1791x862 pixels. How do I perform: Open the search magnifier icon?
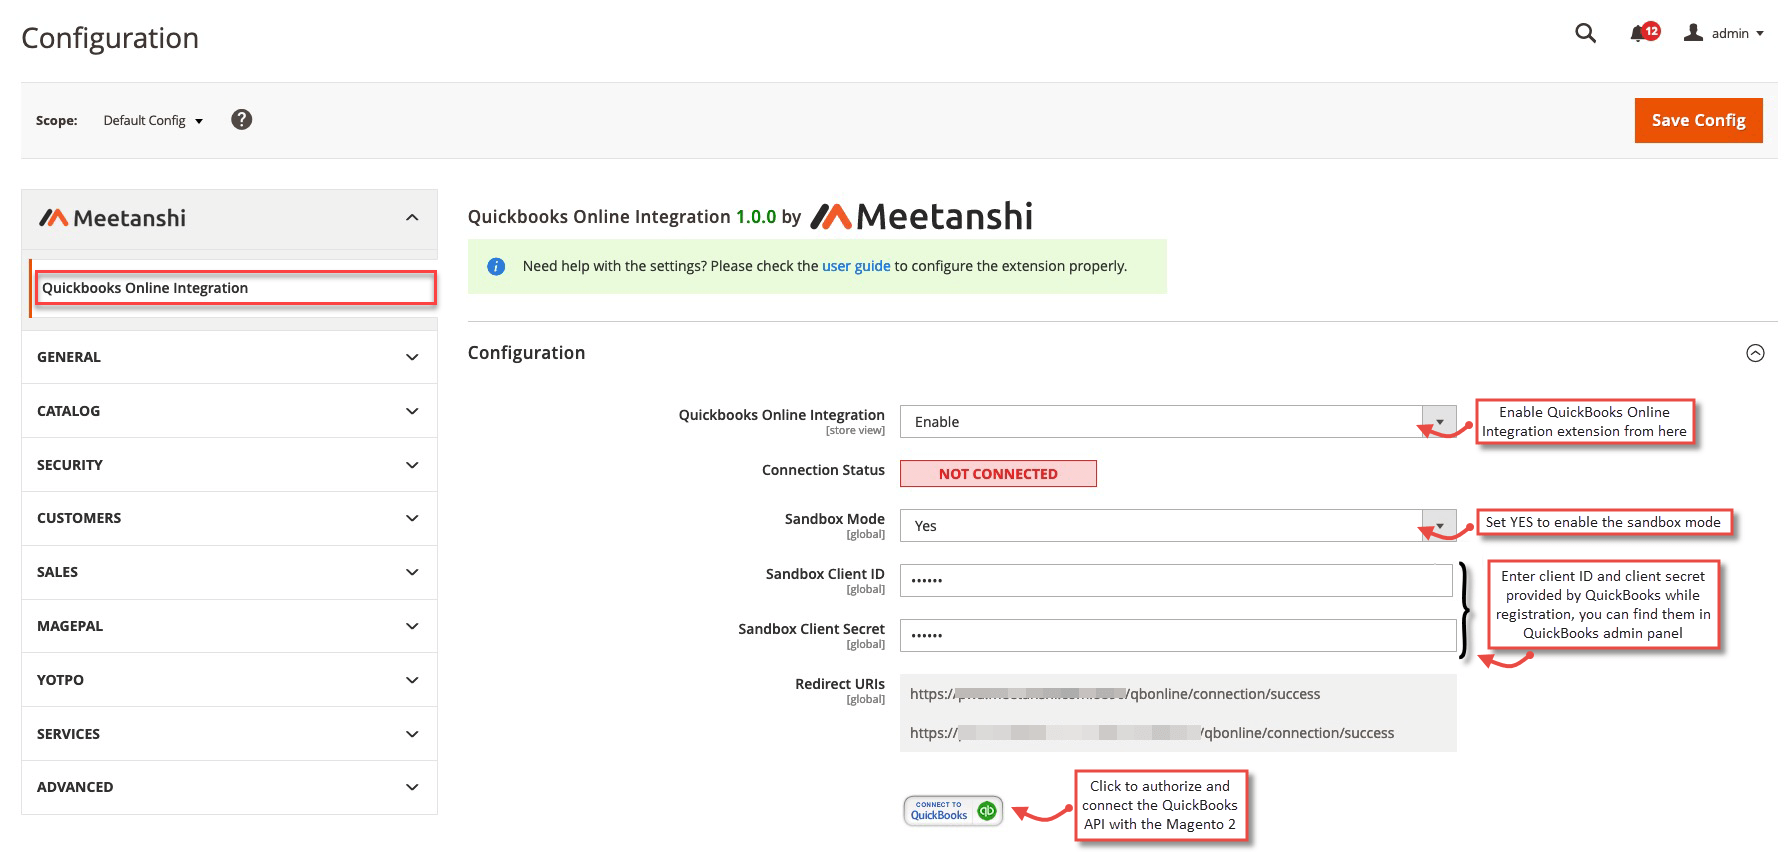tap(1585, 33)
